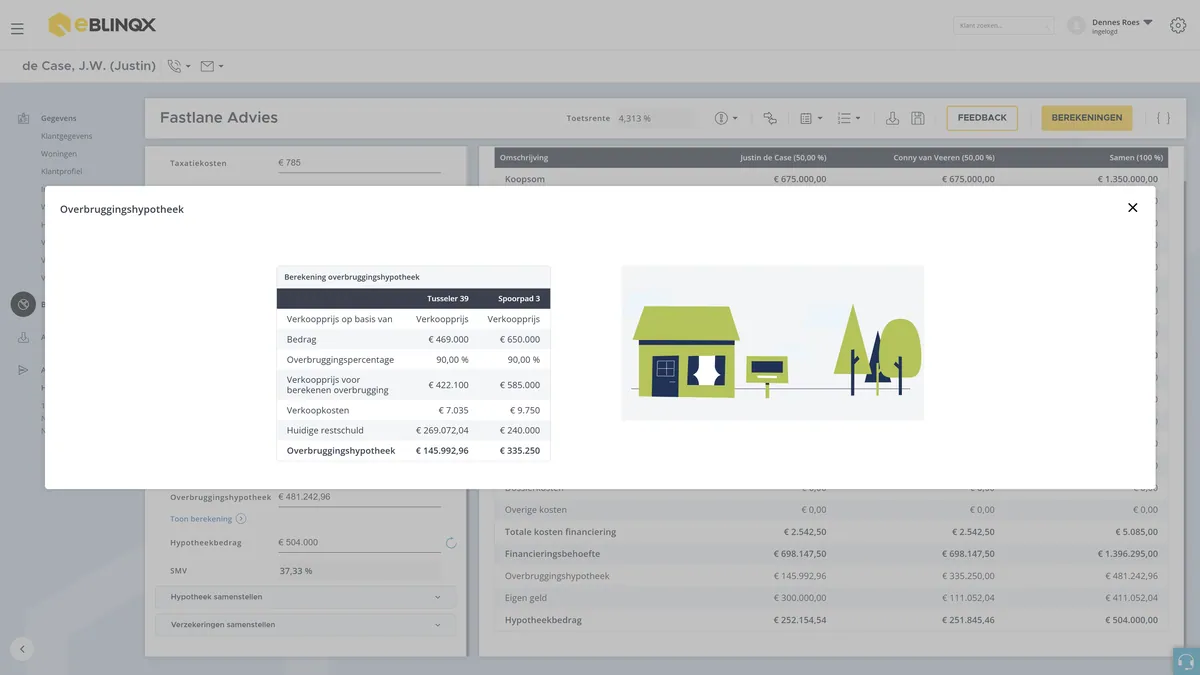Open Klantgegevens in the sidebar
The height and width of the screenshot is (675, 1200).
coord(67,136)
